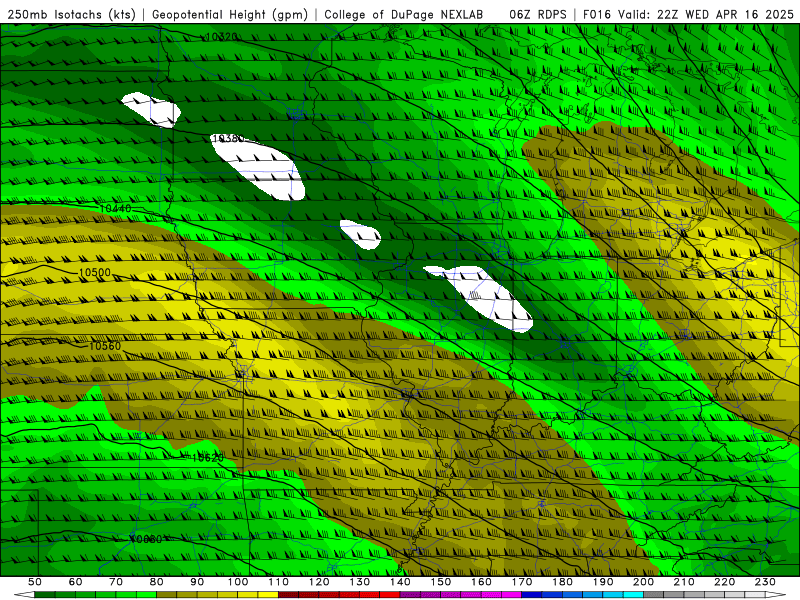Click the cyan swatch just left of 200

pos(633,595)
